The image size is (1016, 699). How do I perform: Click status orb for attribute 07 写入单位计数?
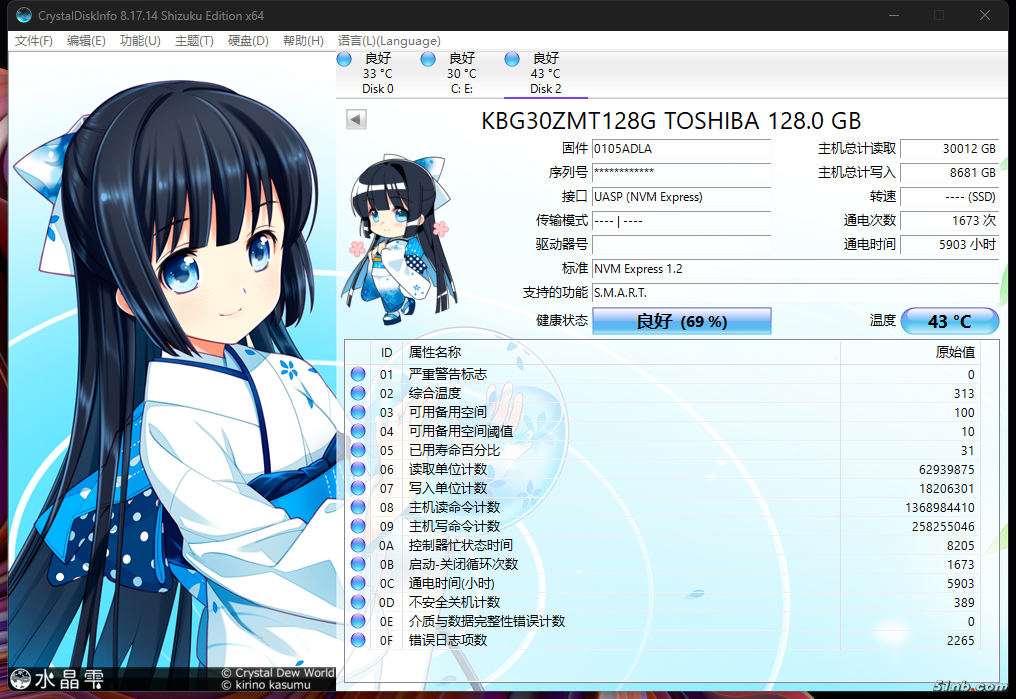coord(358,488)
